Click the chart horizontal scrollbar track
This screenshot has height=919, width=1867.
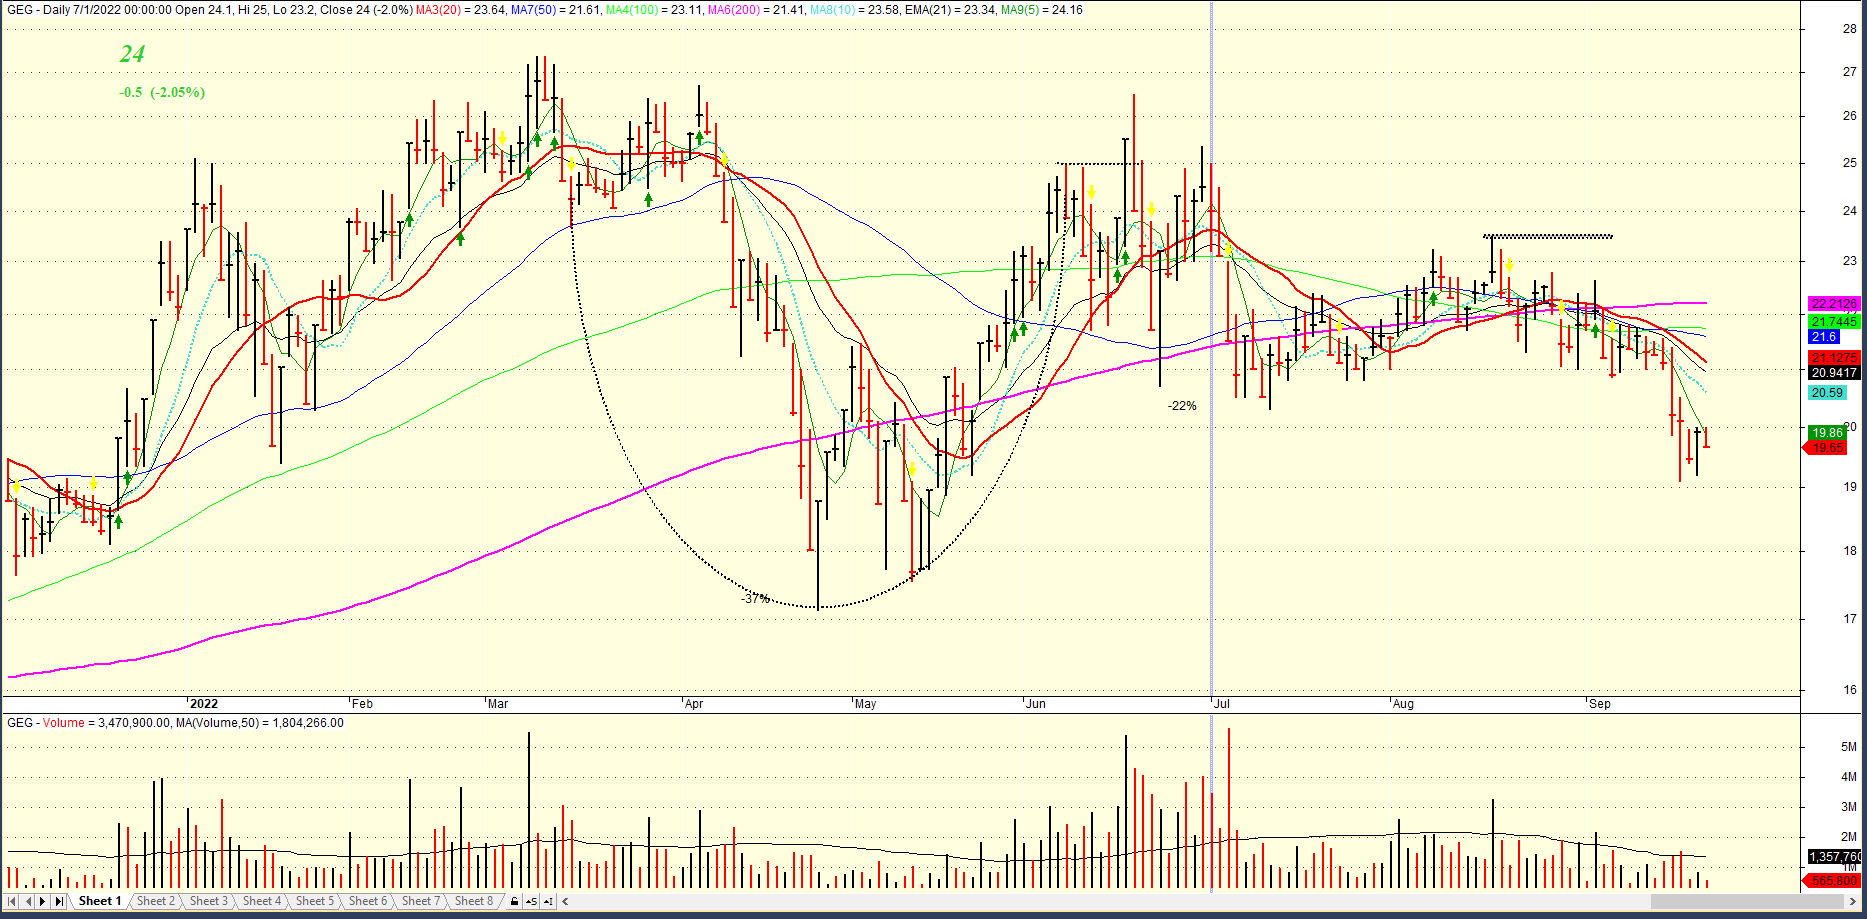(1200, 902)
